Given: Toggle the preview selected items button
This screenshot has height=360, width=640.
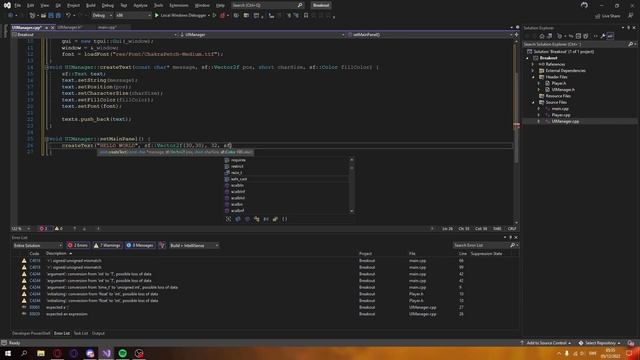Looking at the screenshot, I should click(x=610, y=36).
